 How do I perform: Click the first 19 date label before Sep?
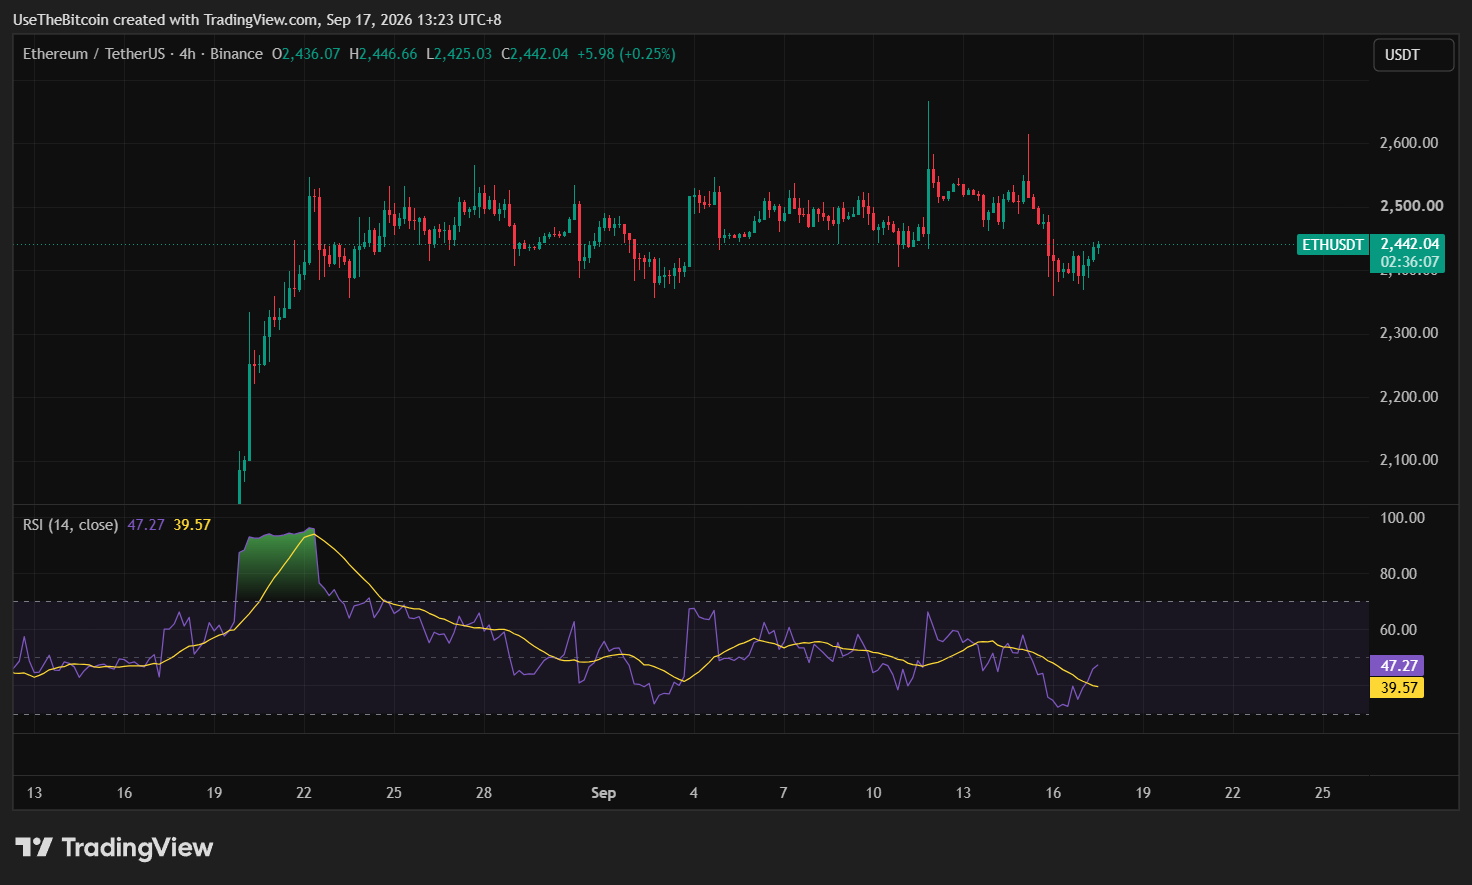click(214, 793)
